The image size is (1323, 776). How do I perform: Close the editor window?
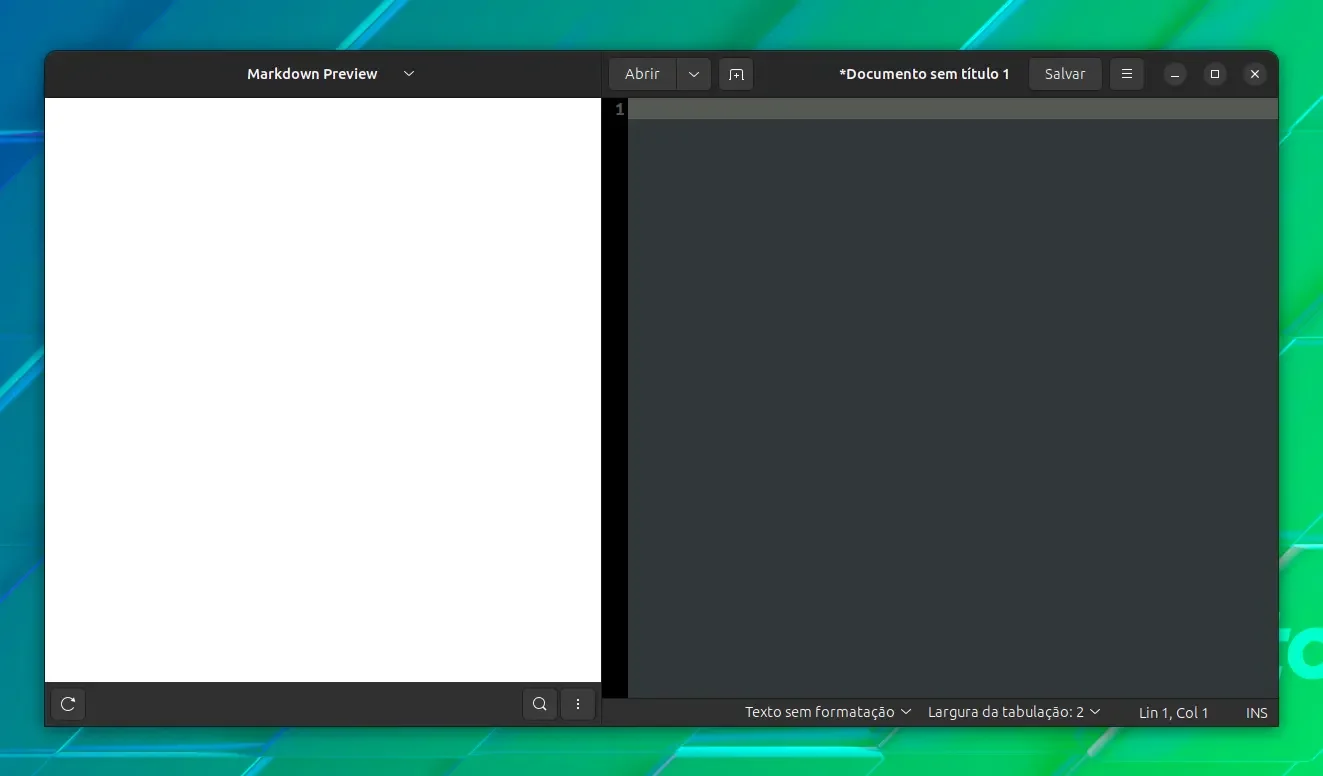pos(1255,74)
